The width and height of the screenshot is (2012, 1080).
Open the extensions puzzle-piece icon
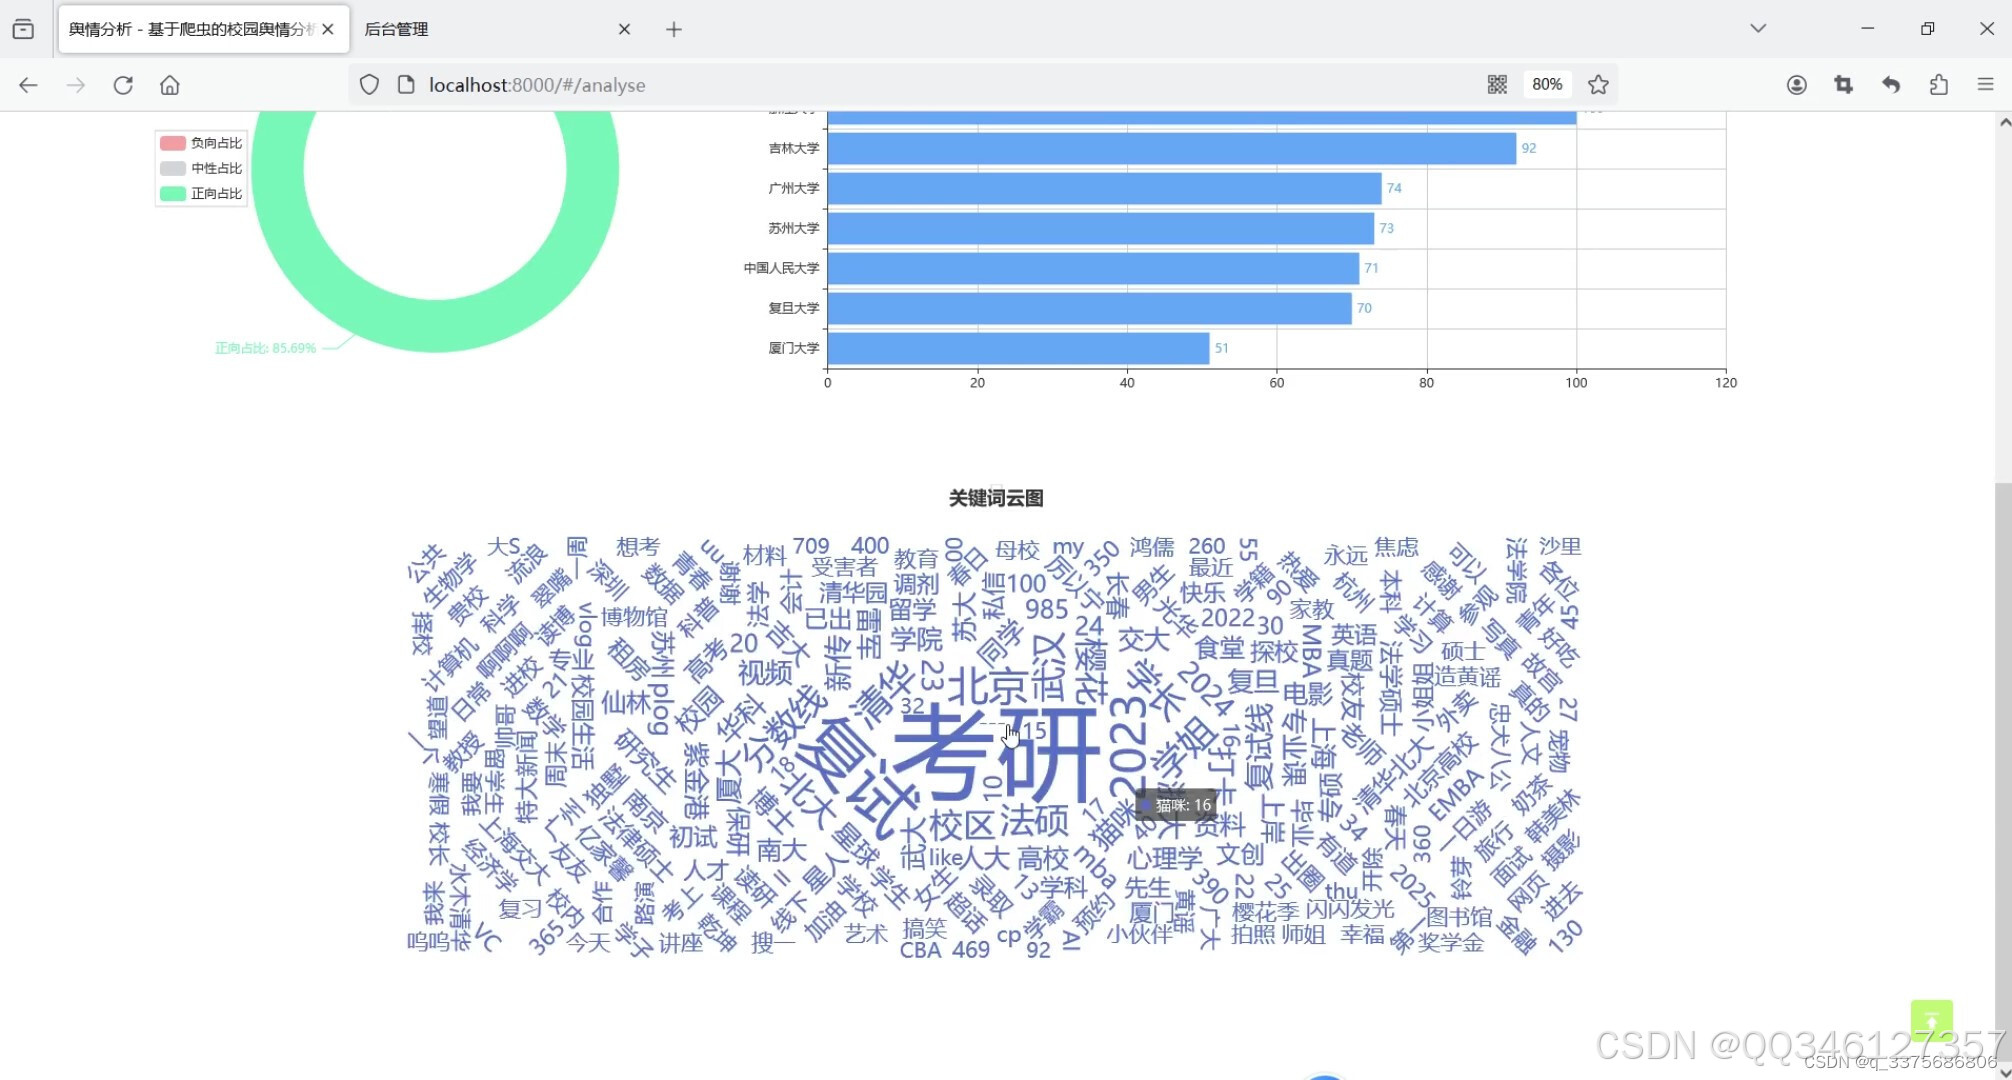coord(1940,85)
